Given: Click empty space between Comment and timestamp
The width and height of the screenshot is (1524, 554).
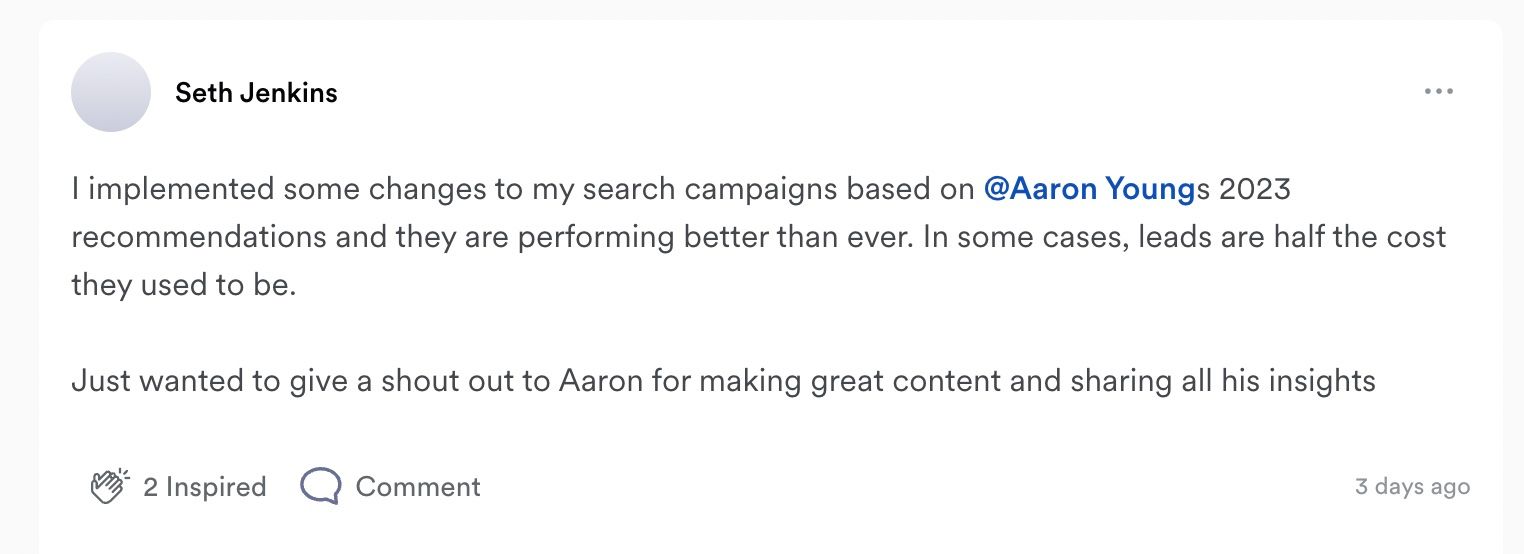Looking at the screenshot, I should pos(900,487).
